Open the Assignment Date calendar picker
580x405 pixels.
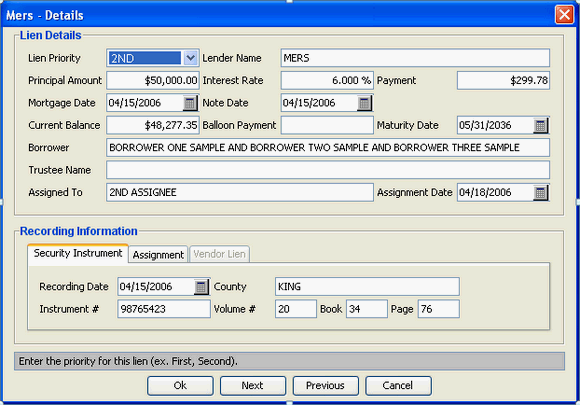click(540, 193)
